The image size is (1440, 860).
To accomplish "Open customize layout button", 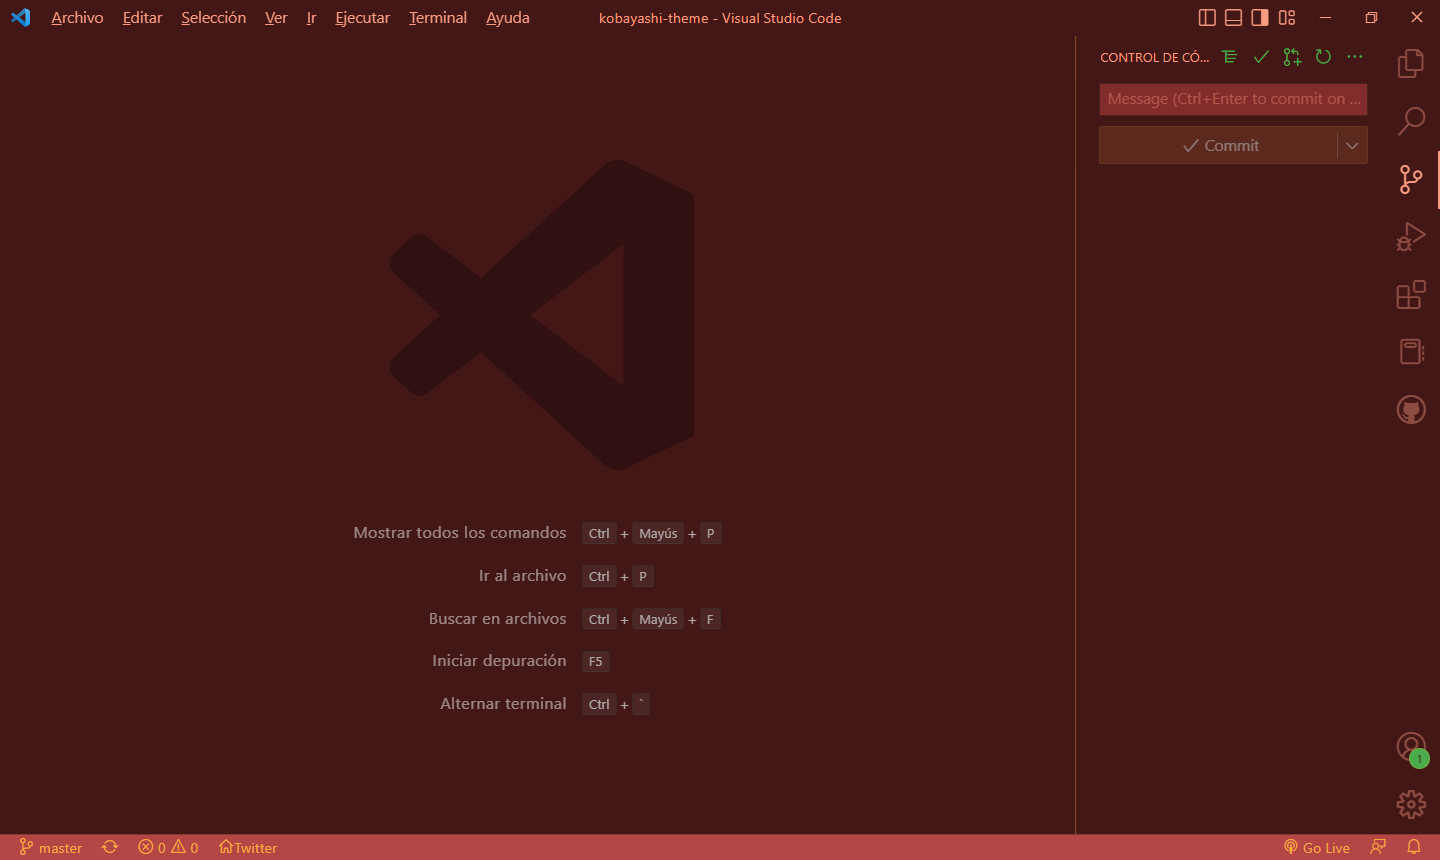I will (x=1287, y=17).
